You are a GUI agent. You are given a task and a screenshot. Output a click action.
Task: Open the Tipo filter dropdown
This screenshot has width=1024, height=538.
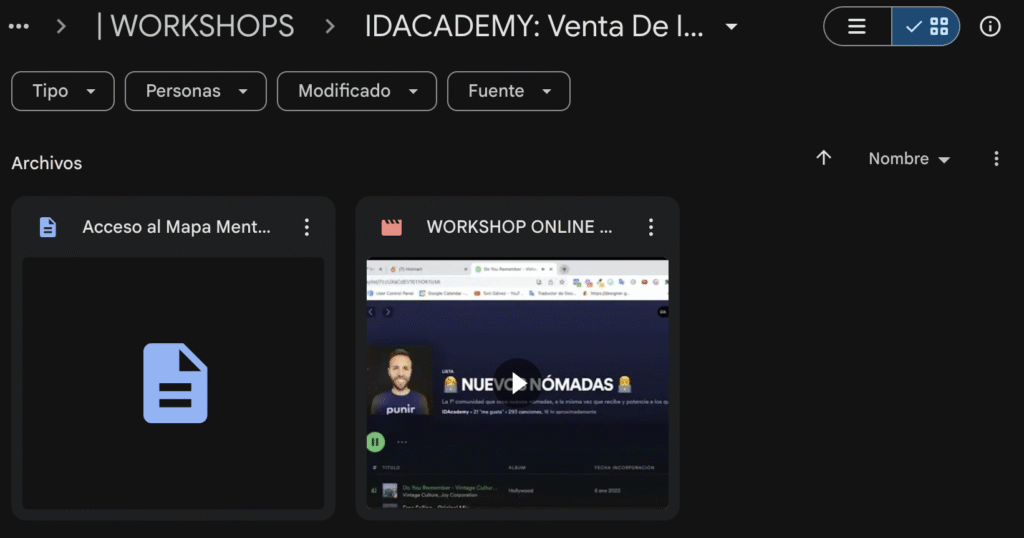pos(64,91)
